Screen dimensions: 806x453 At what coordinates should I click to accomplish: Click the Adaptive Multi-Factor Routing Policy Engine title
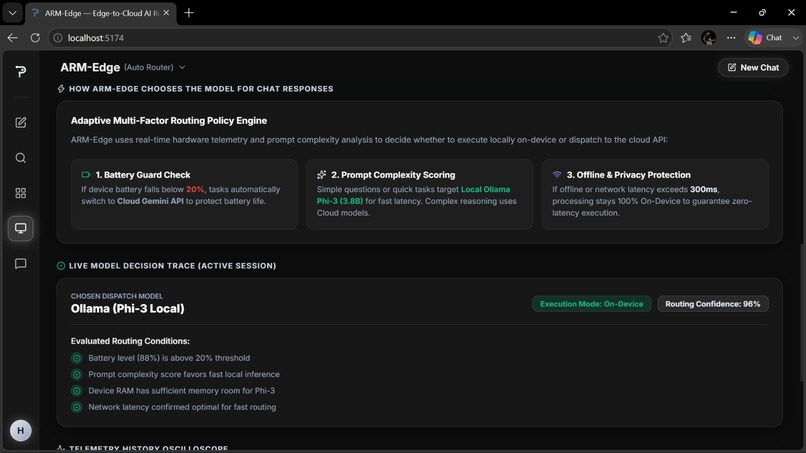click(x=169, y=121)
